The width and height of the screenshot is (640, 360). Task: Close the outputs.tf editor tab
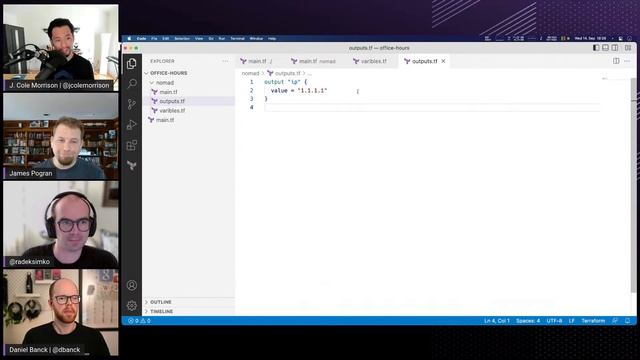point(443,61)
